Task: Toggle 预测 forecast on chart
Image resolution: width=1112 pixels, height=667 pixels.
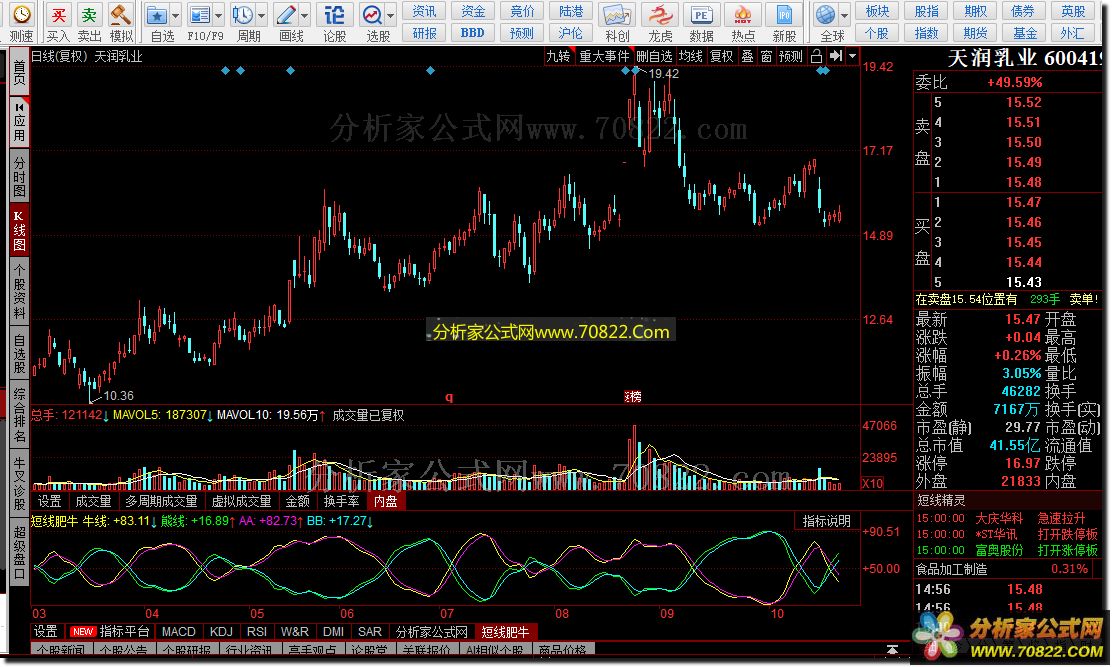Action: click(790, 56)
